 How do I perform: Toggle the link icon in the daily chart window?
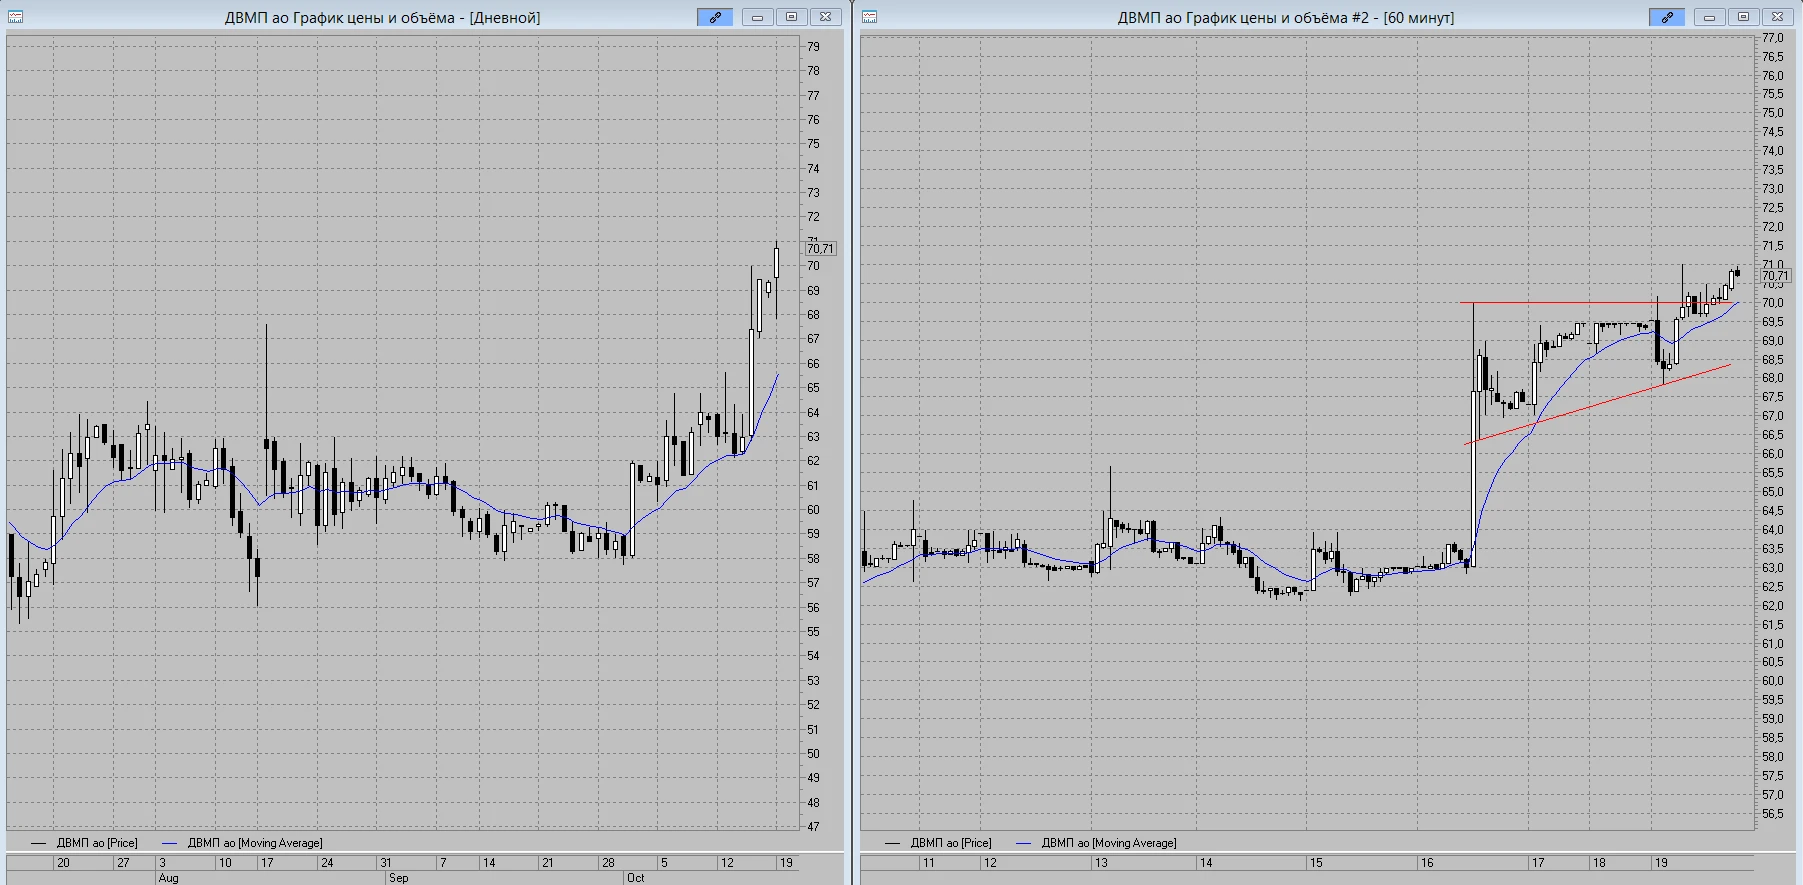(x=715, y=17)
